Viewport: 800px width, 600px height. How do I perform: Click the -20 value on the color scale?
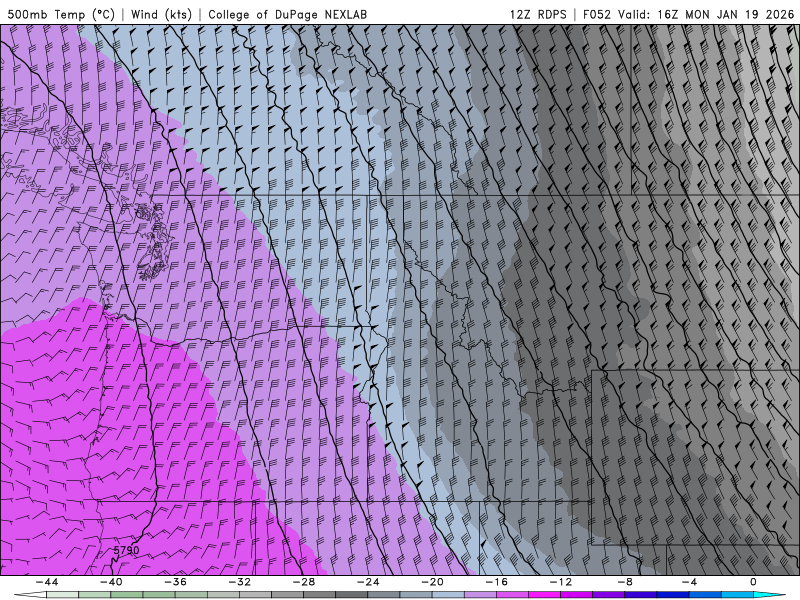432,582
